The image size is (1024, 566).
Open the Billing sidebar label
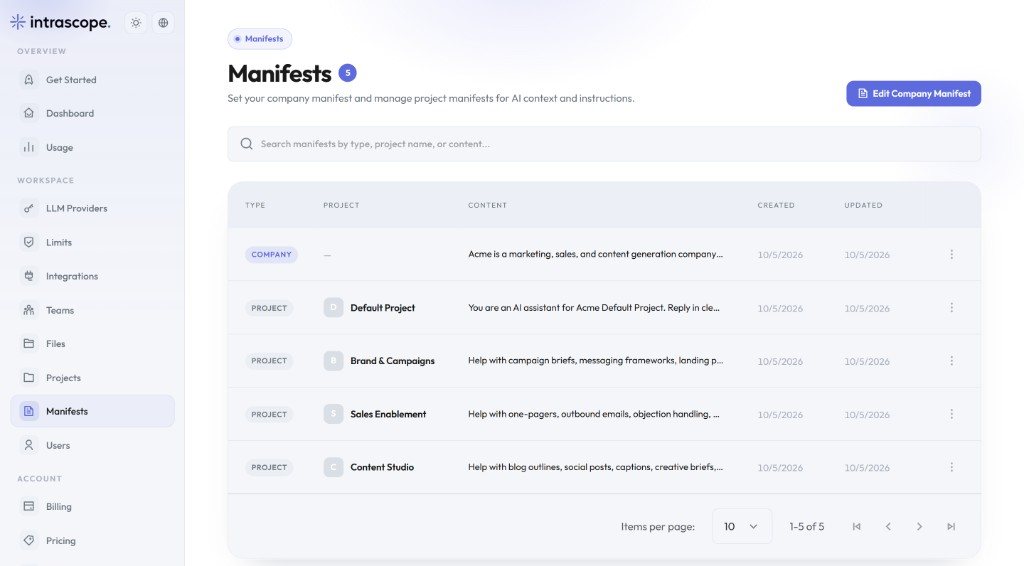click(59, 507)
